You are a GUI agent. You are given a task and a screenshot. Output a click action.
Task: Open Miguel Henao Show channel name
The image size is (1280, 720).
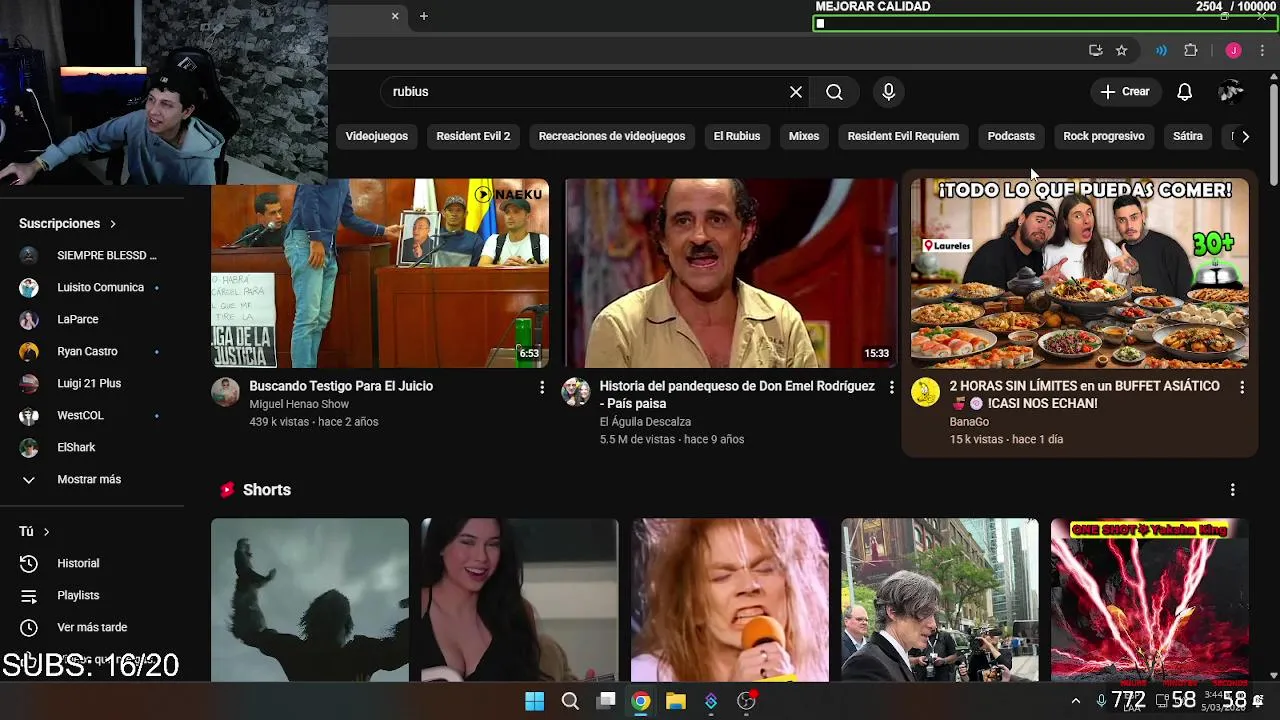299,404
